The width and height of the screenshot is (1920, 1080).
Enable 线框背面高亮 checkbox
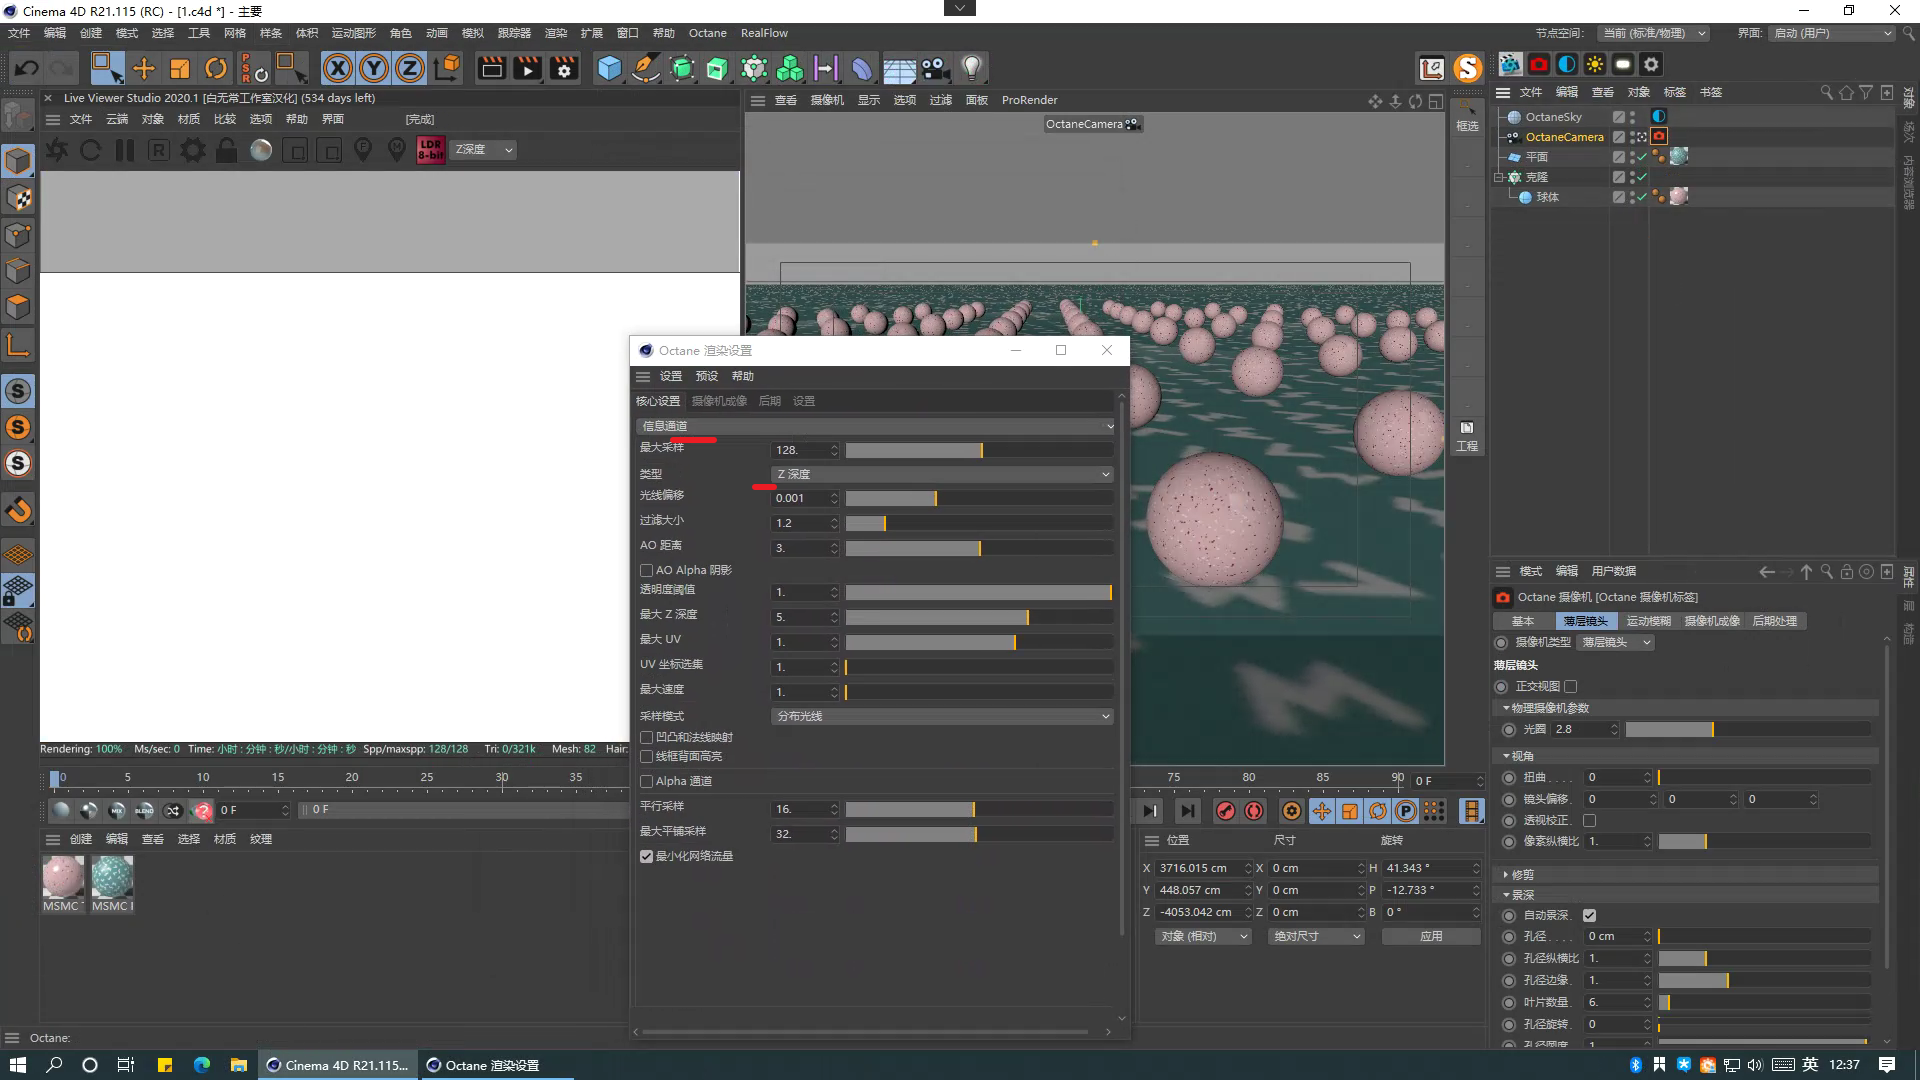(x=646, y=757)
